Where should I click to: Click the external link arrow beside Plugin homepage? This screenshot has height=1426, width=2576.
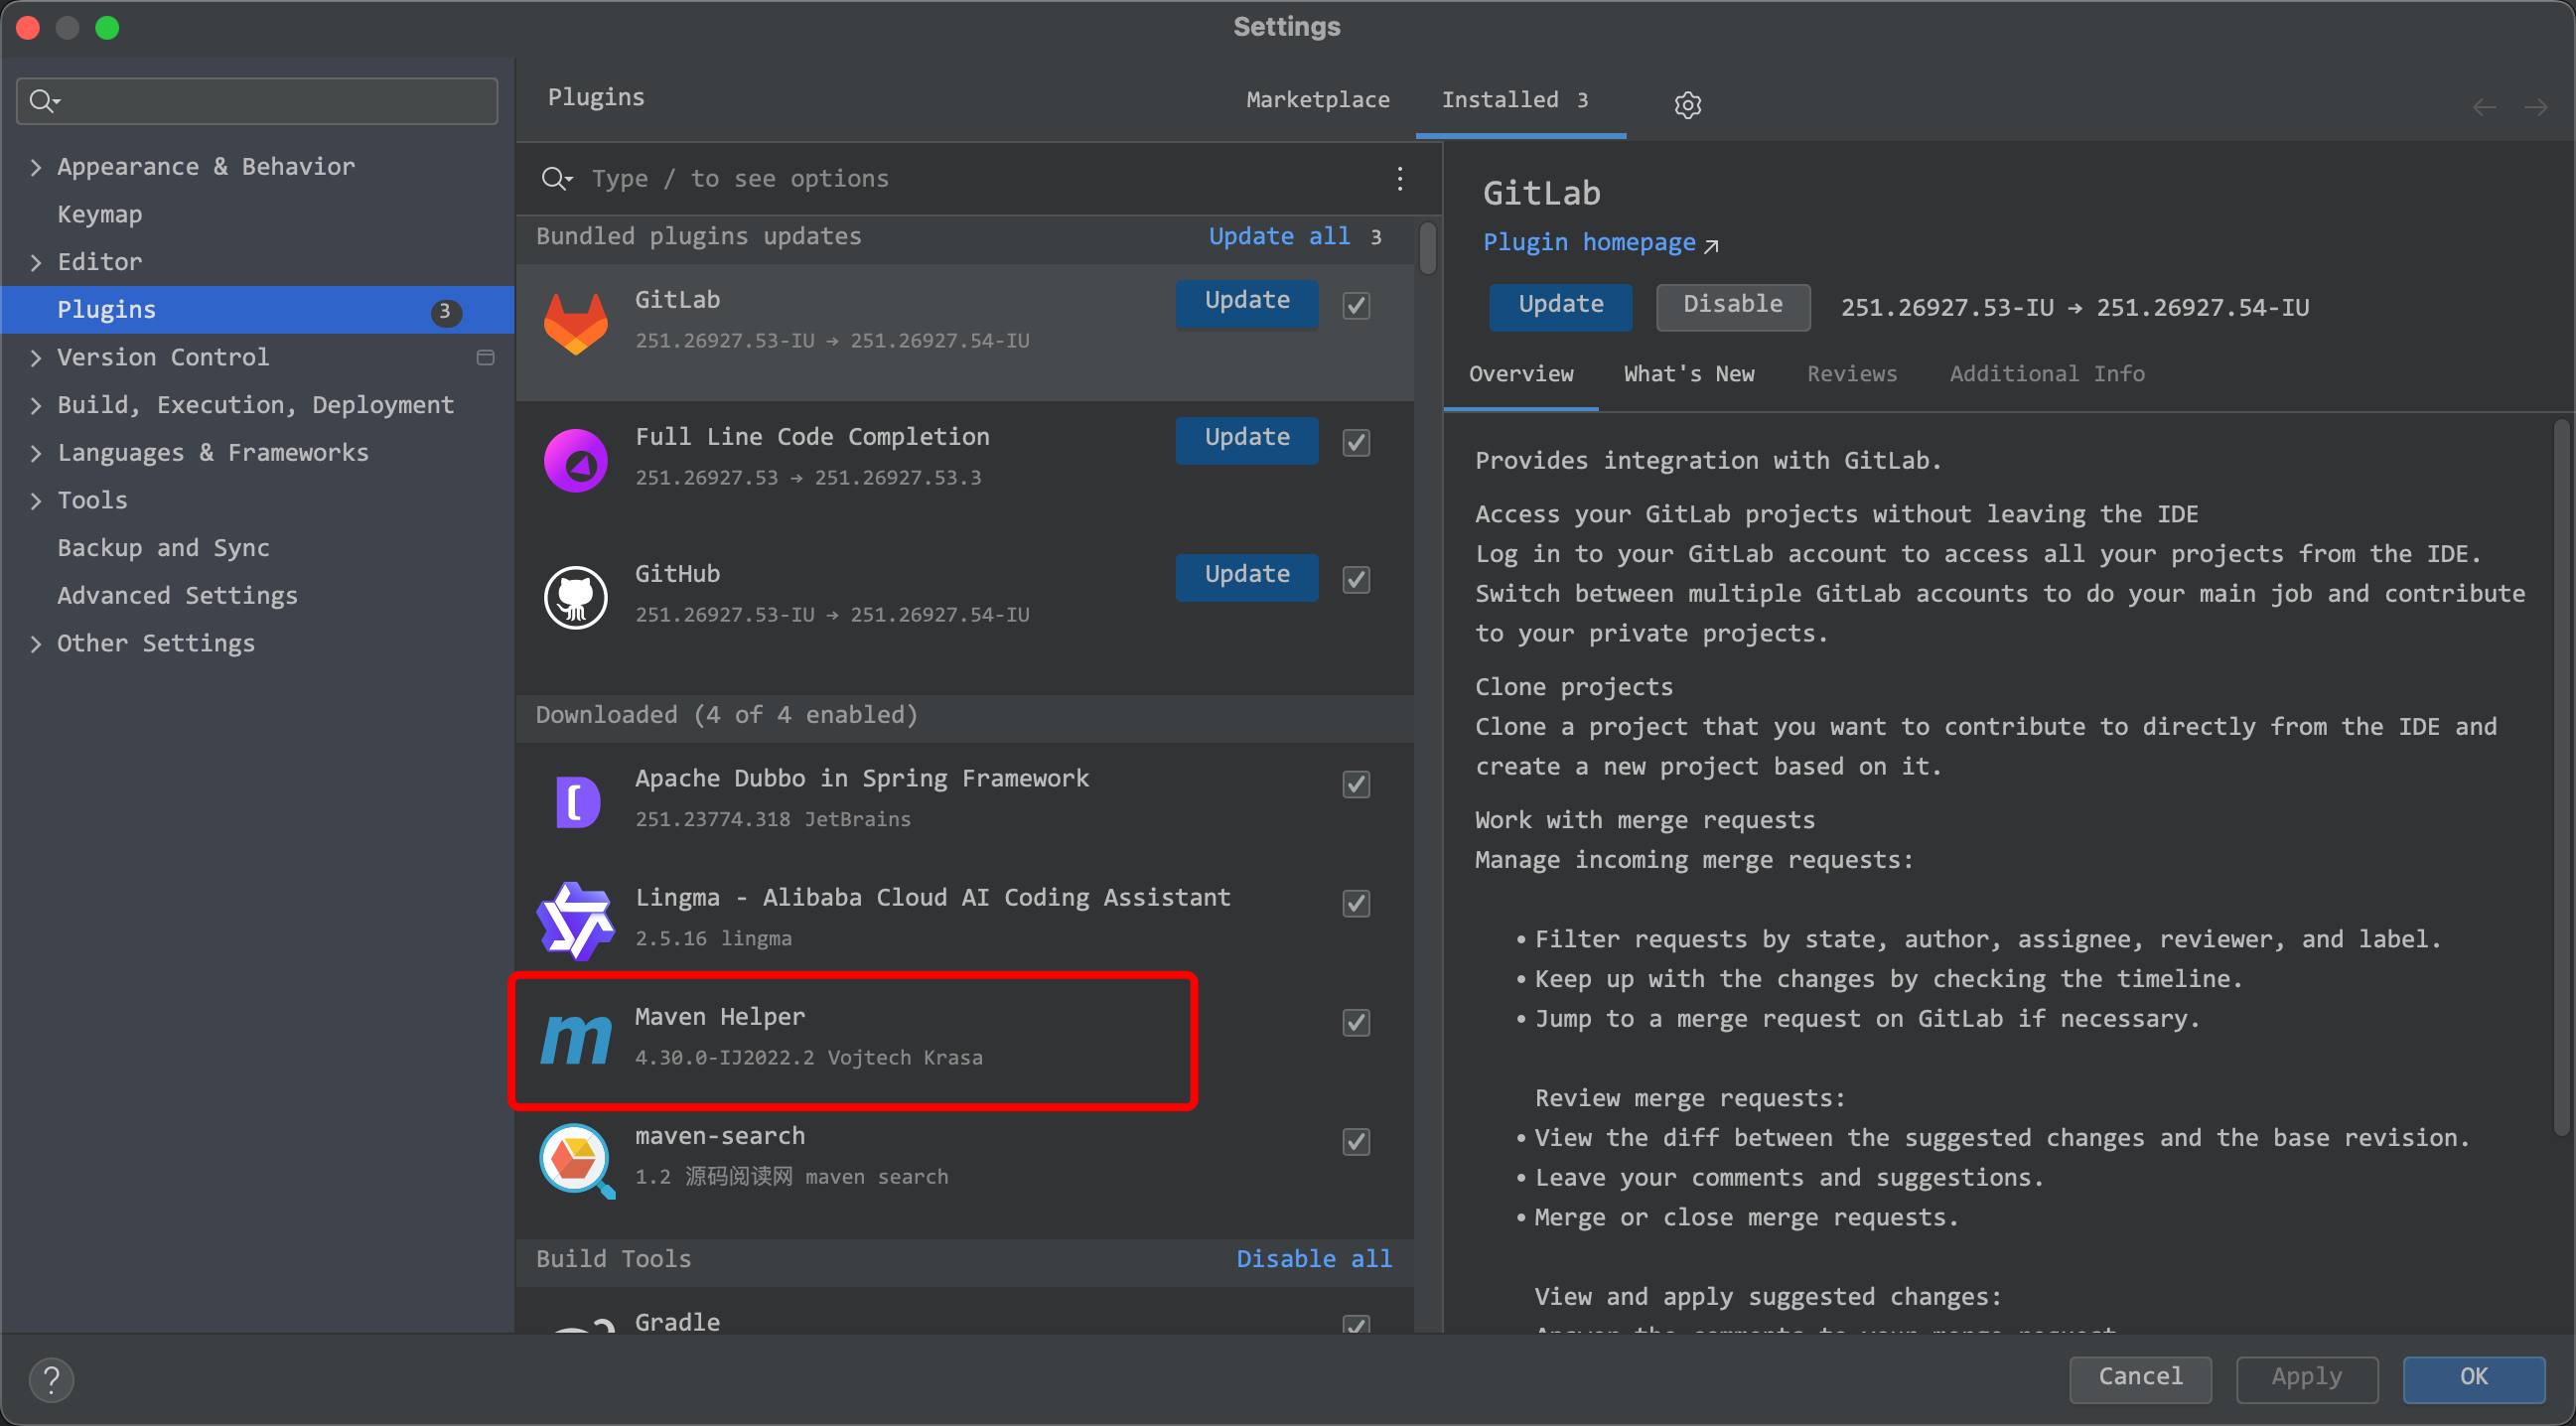(1711, 245)
